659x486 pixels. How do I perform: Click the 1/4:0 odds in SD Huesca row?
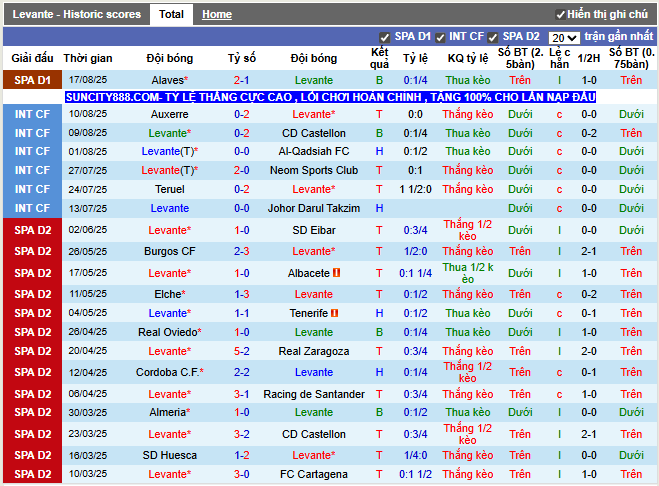[415, 455]
